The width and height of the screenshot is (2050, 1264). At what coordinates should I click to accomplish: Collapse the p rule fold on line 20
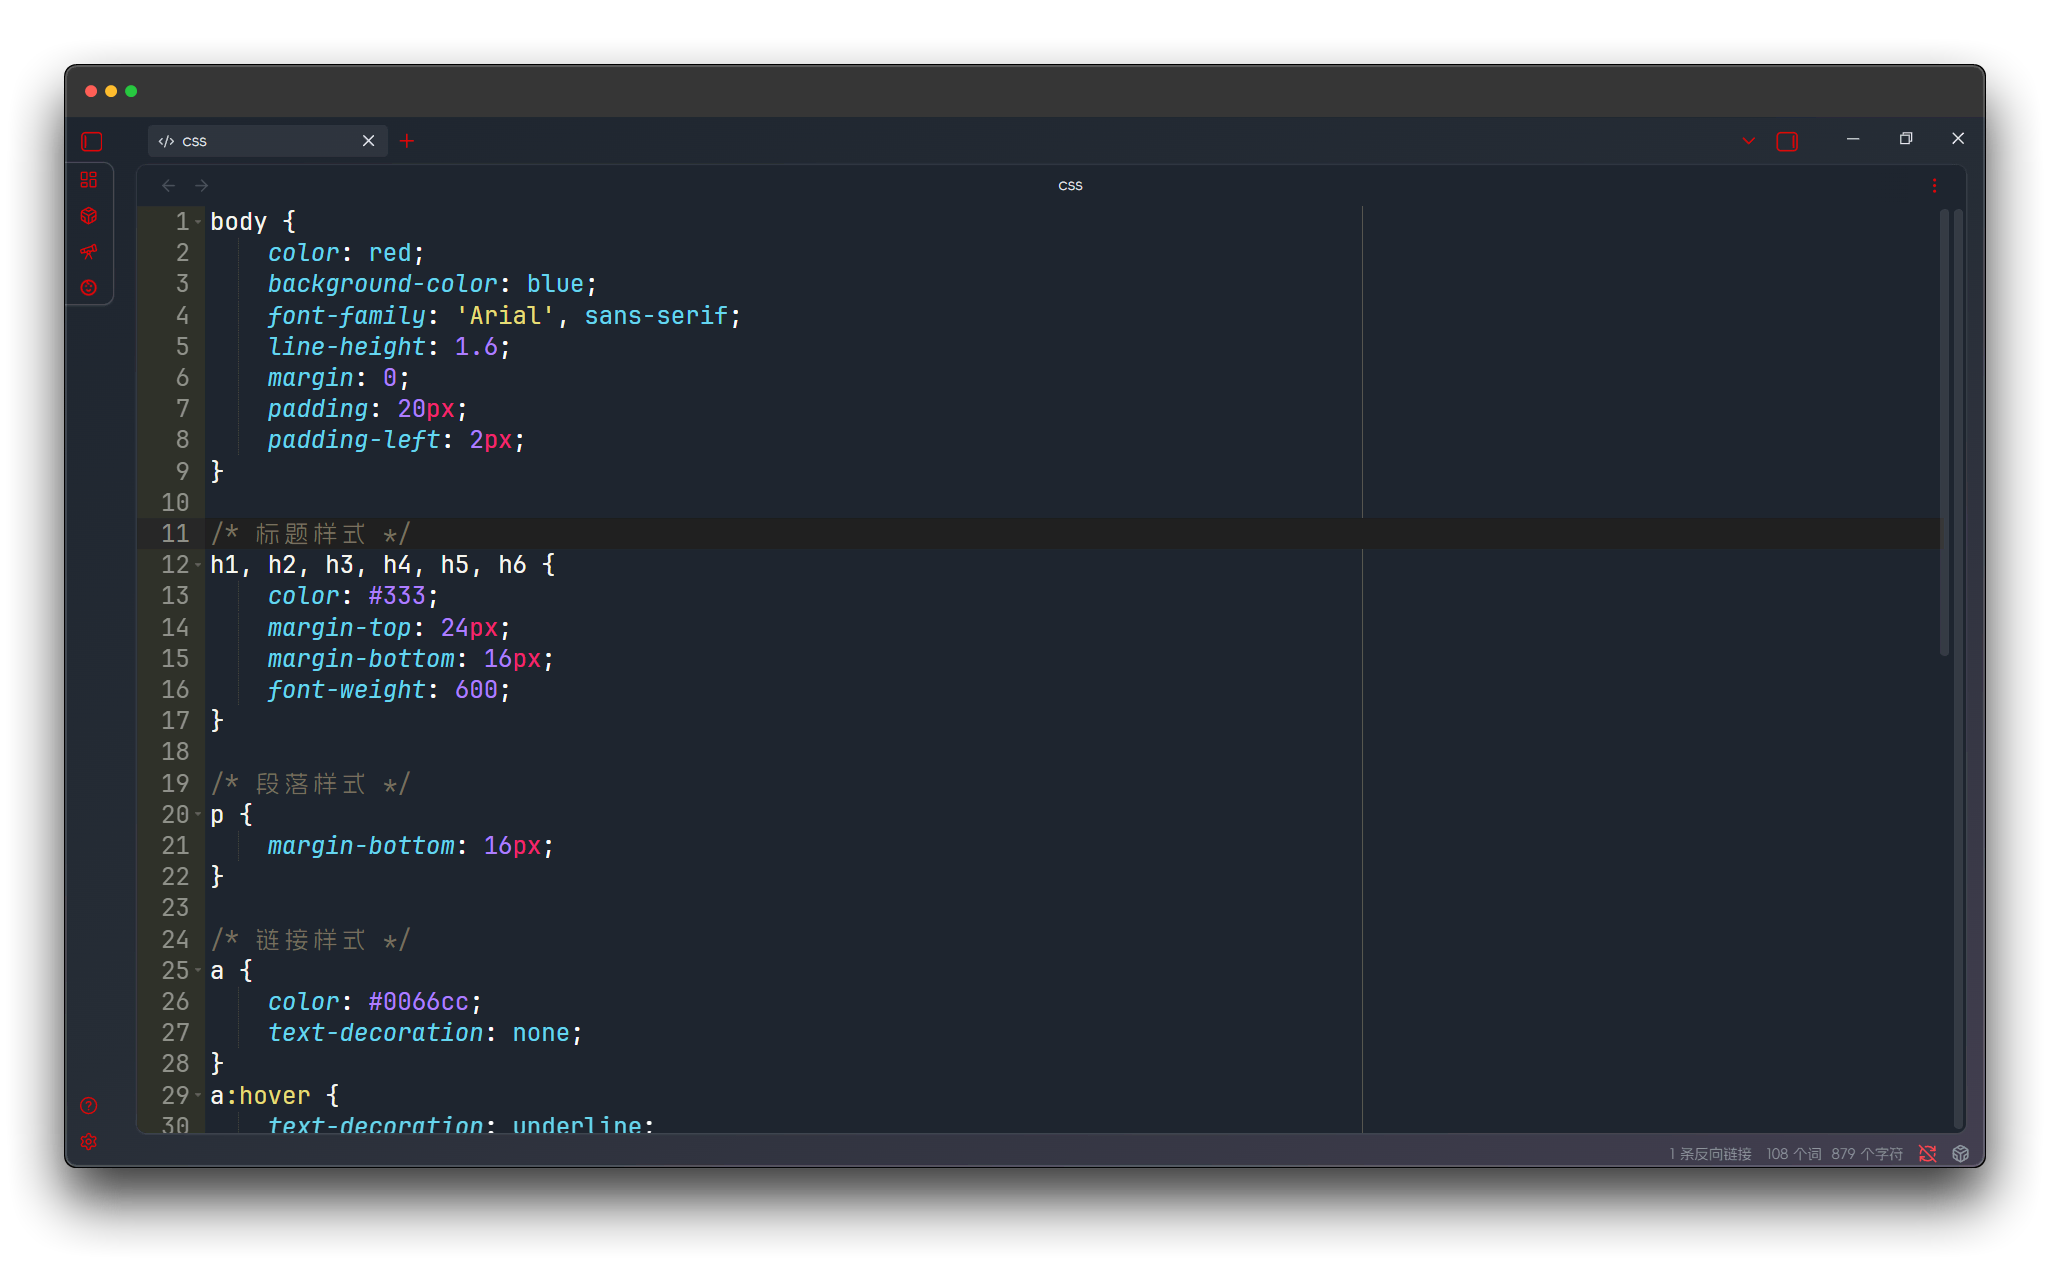(x=198, y=815)
